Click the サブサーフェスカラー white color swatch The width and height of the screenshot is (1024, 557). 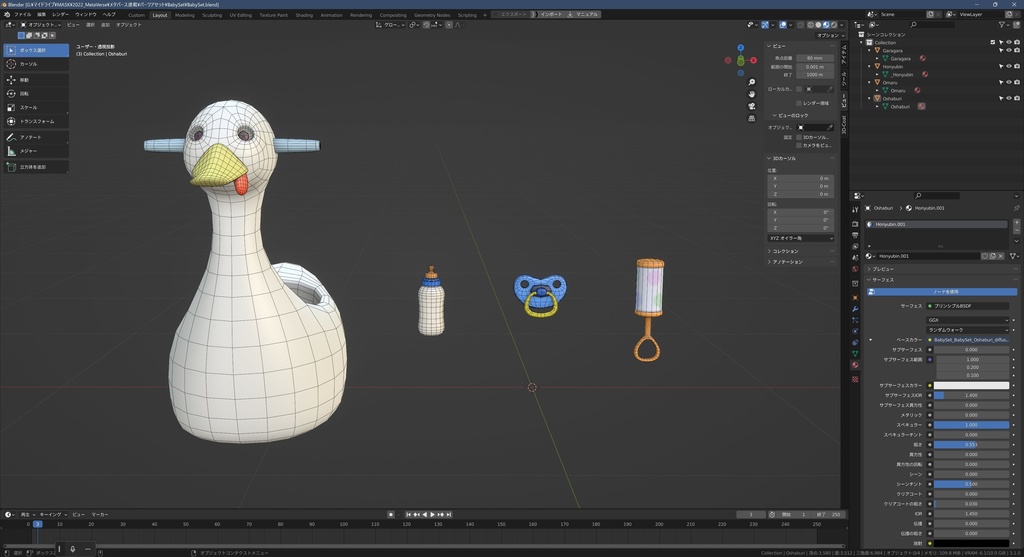971,385
